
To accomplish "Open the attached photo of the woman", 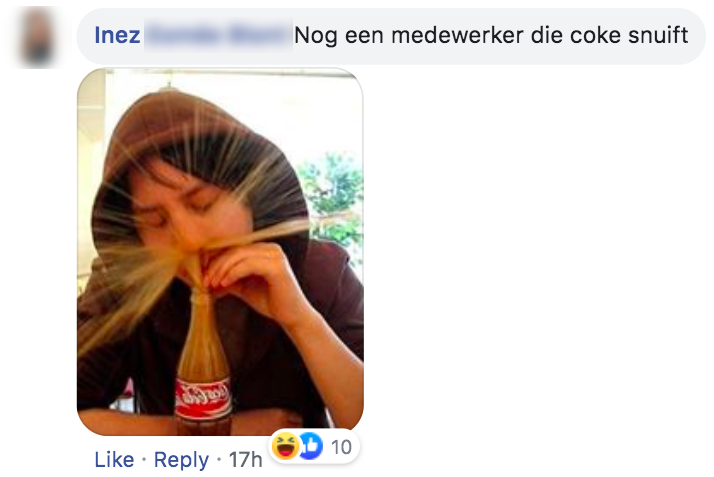I will tap(220, 252).
